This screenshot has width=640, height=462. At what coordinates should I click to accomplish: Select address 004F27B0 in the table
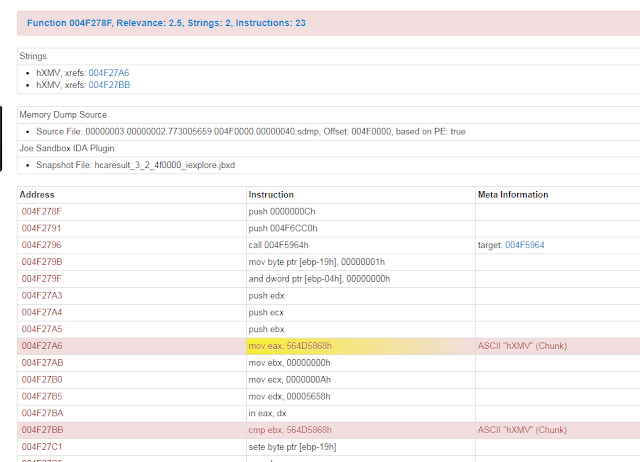[42, 380]
